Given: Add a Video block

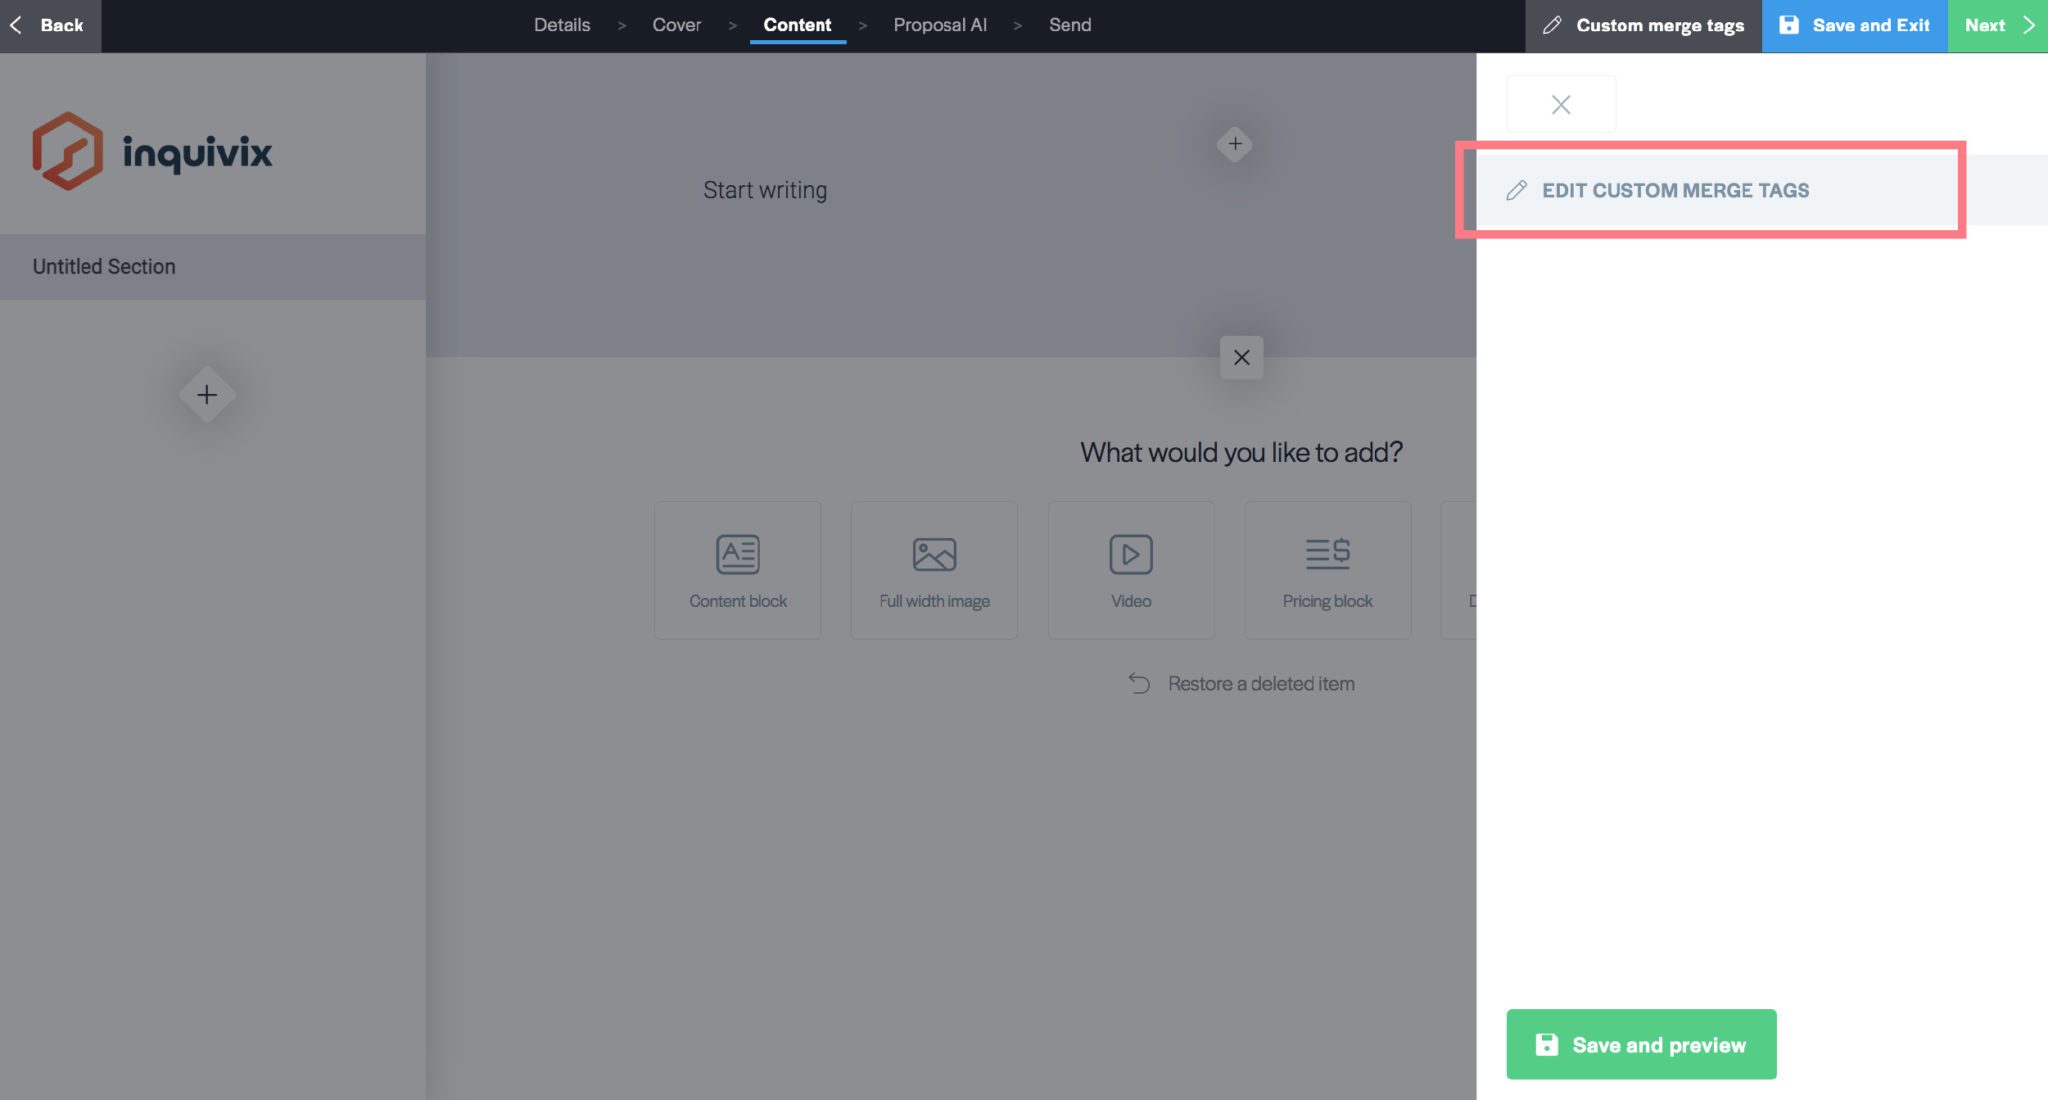Looking at the screenshot, I should 1131,570.
